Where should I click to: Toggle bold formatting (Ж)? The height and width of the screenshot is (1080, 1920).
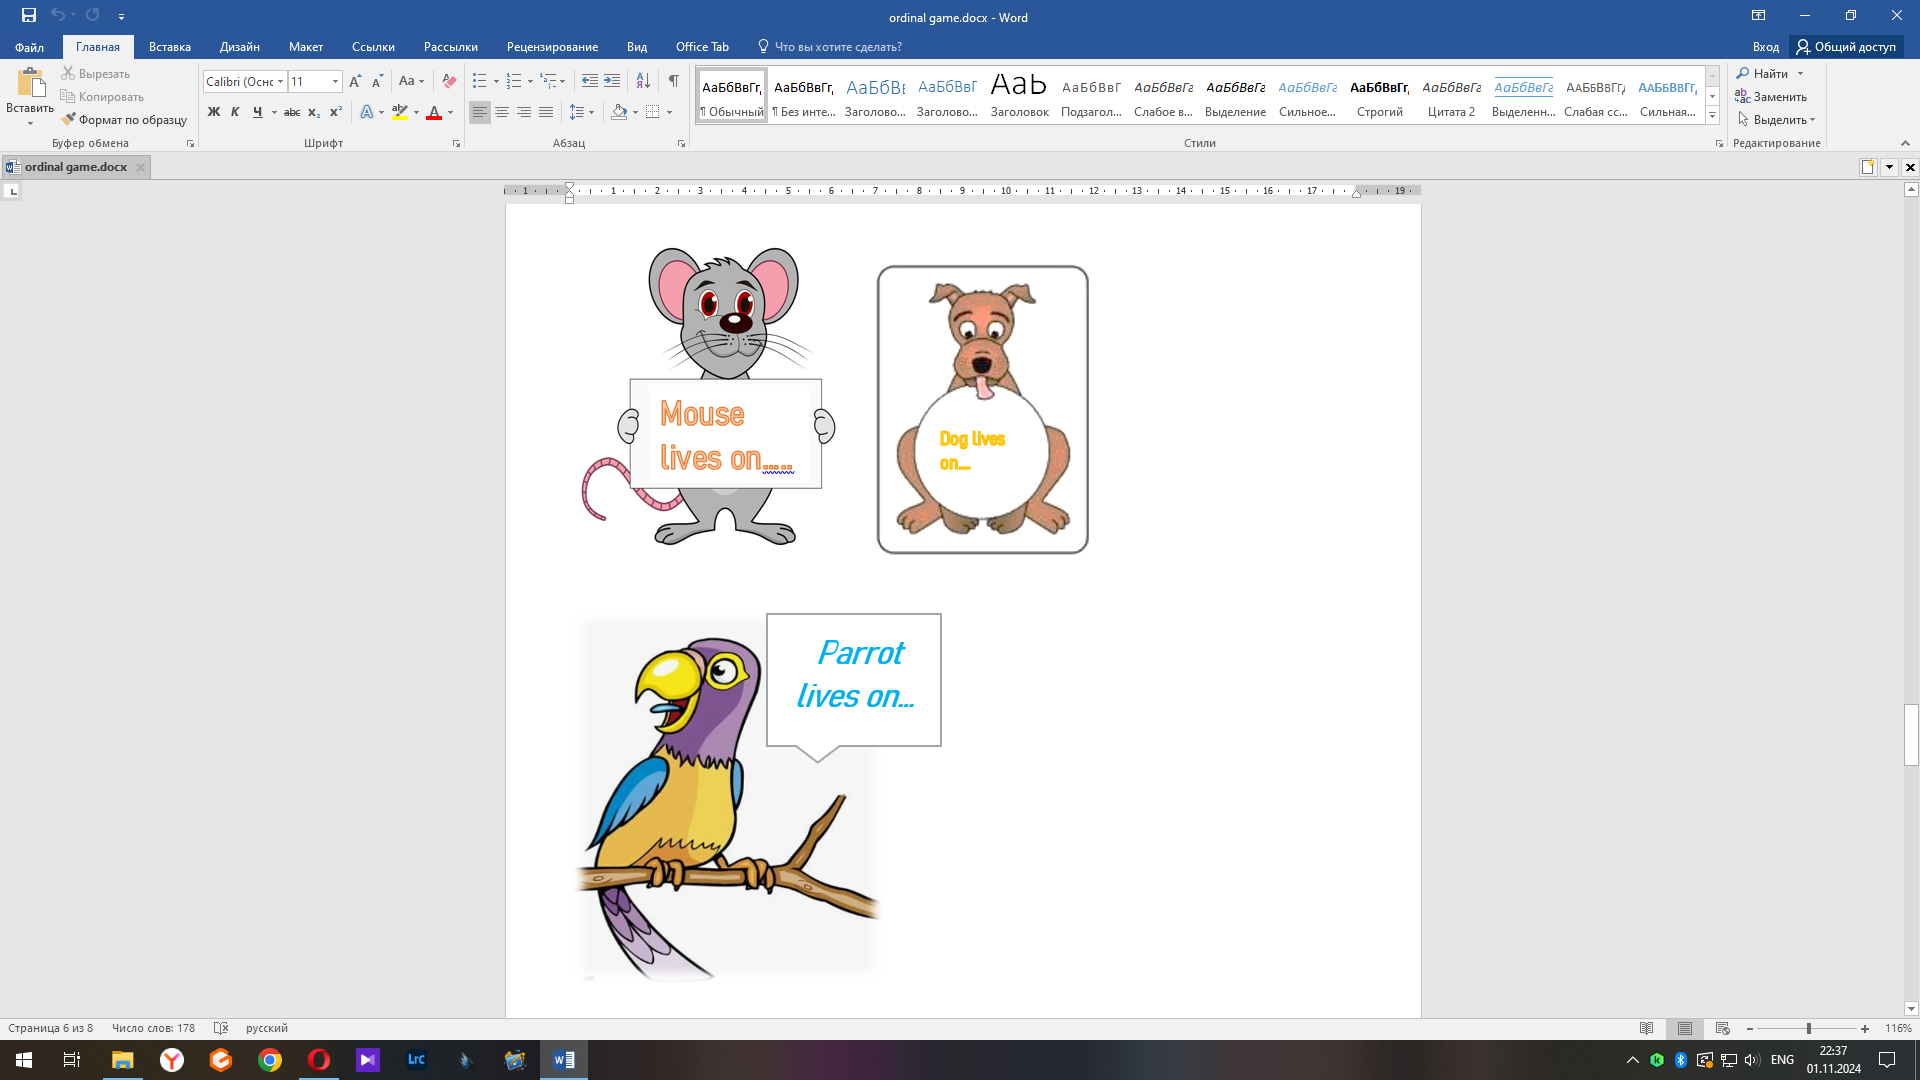[213, 112]
